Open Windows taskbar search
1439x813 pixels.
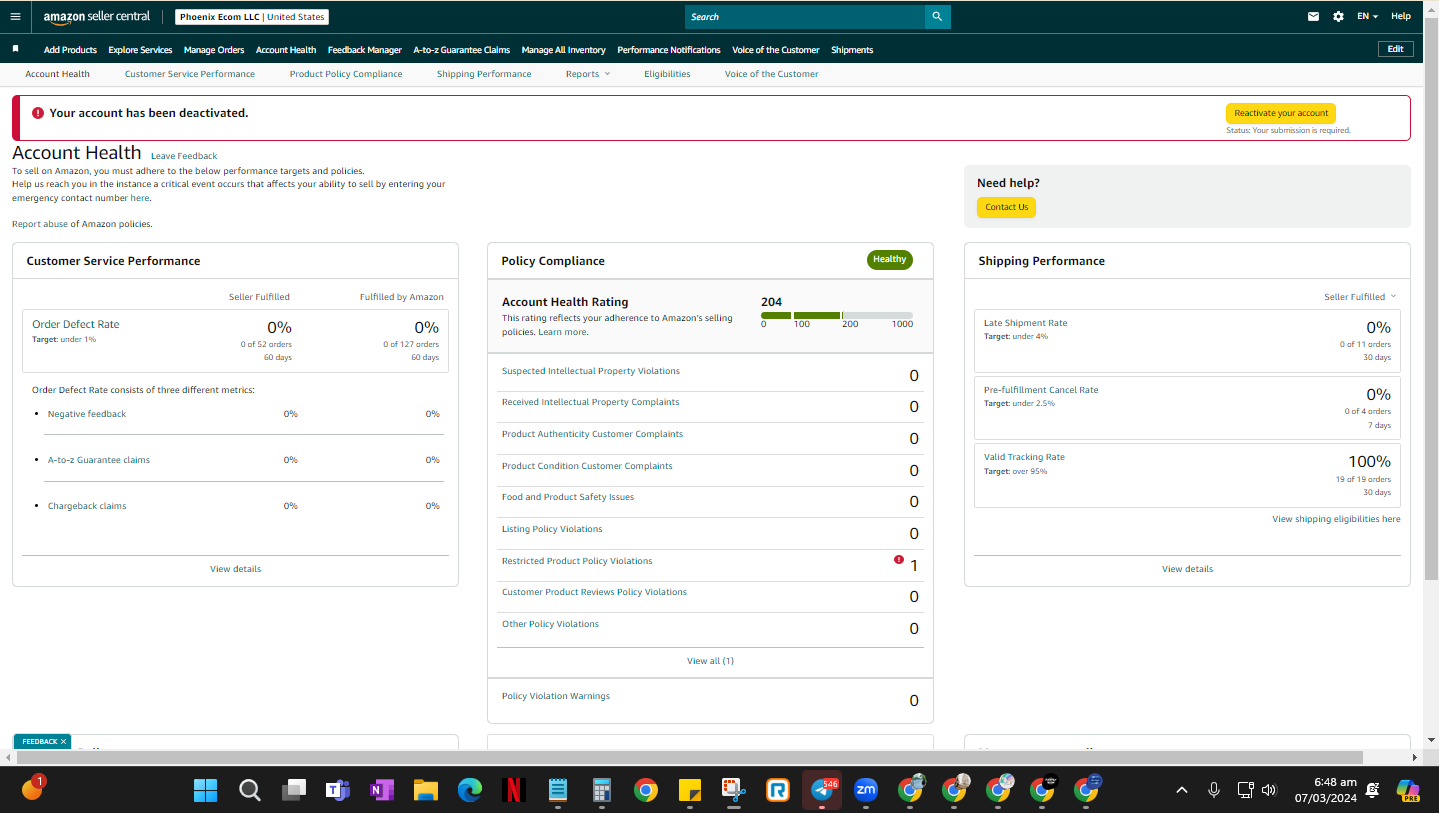click(x=250, y=790)
